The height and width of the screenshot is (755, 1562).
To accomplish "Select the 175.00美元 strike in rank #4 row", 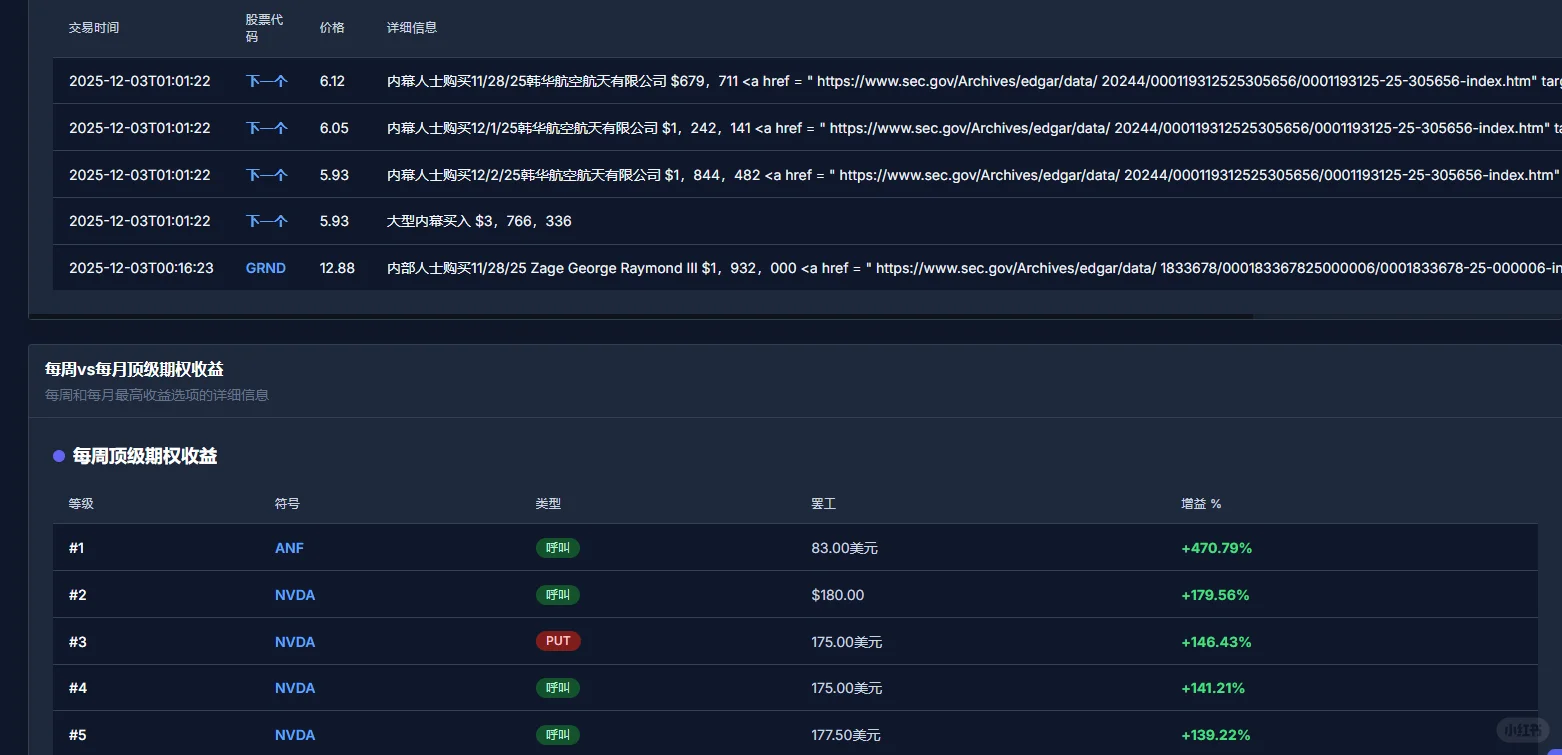I will pyautogui.click(x=847, y=688).
